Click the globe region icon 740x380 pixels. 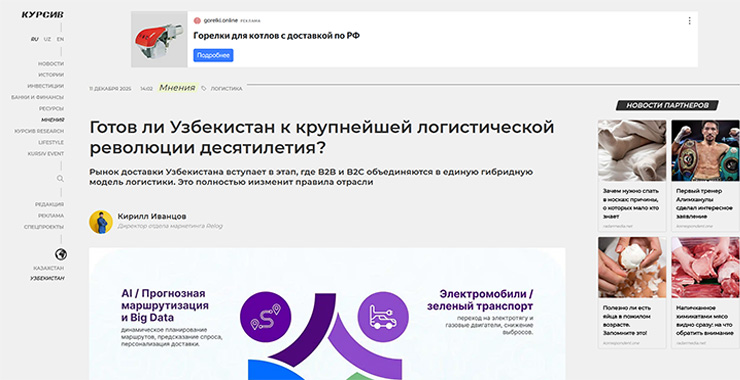tap(60, 254)
